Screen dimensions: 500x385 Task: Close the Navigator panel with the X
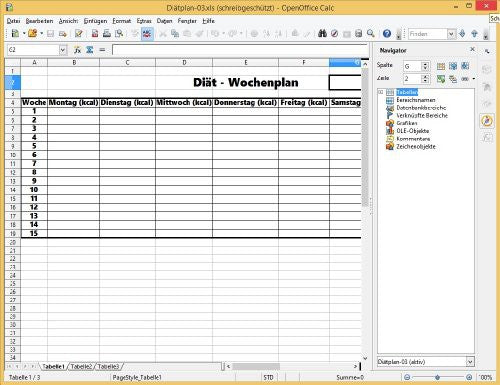472,49
